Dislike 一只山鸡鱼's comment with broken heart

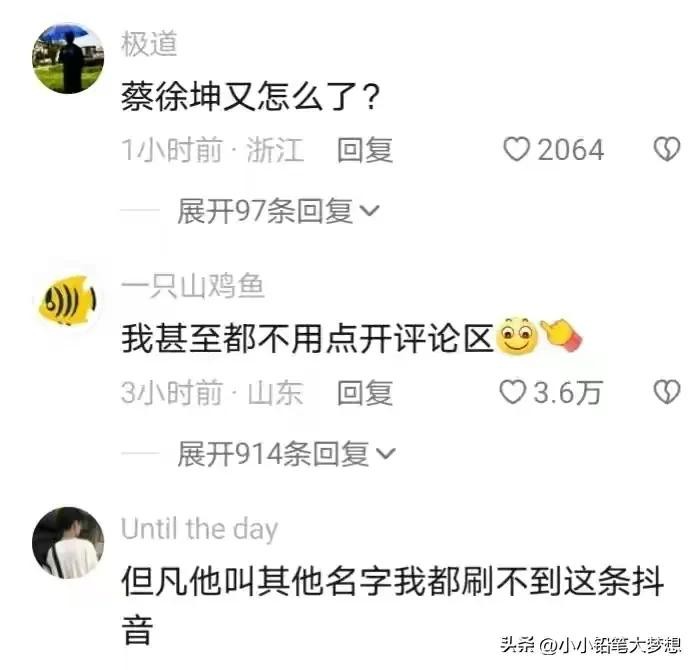(666, 392)
